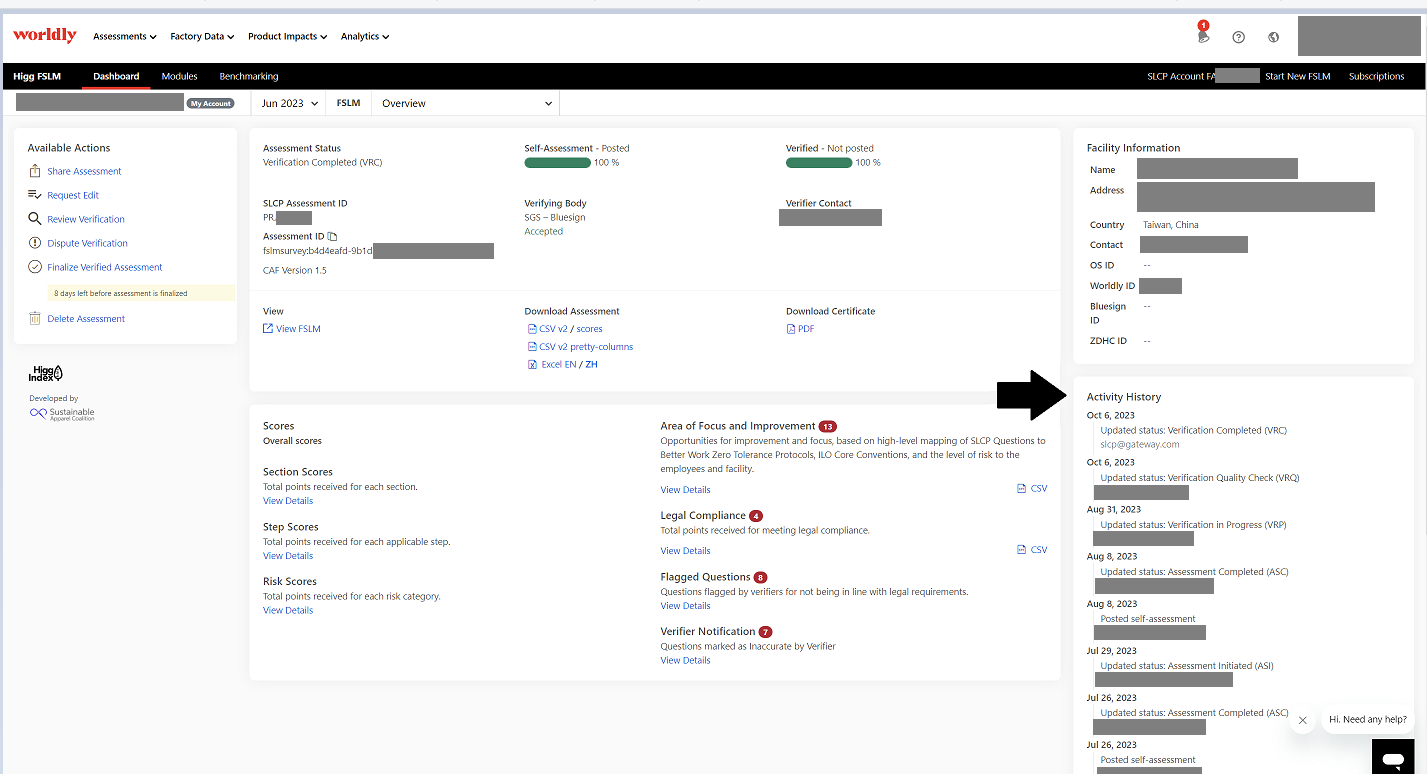Click the Area of Focus count badge 13
The height and width of the screenshot is (774, 1427).
pyautogui.click(x=827, y=426)
